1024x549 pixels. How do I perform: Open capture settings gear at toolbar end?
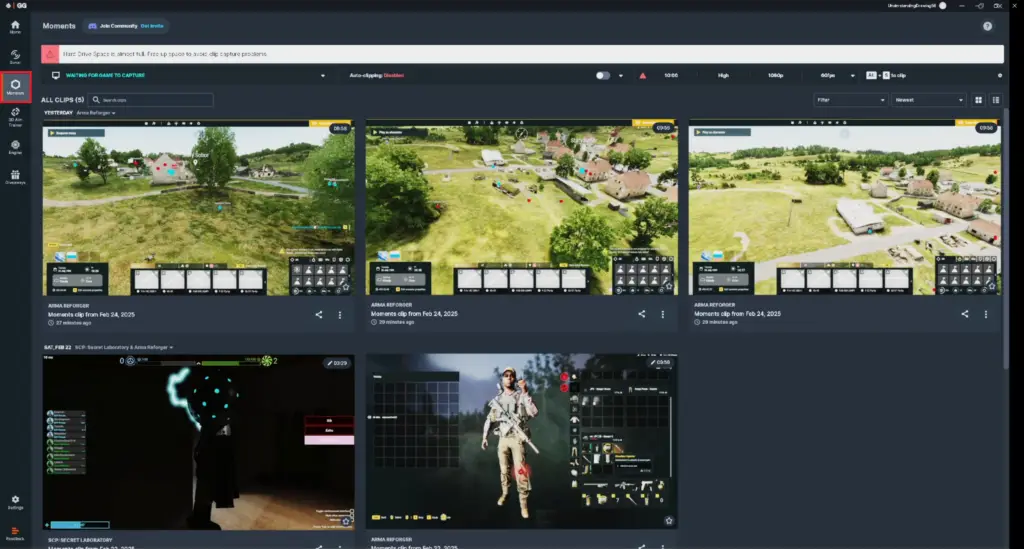[999, 76]
